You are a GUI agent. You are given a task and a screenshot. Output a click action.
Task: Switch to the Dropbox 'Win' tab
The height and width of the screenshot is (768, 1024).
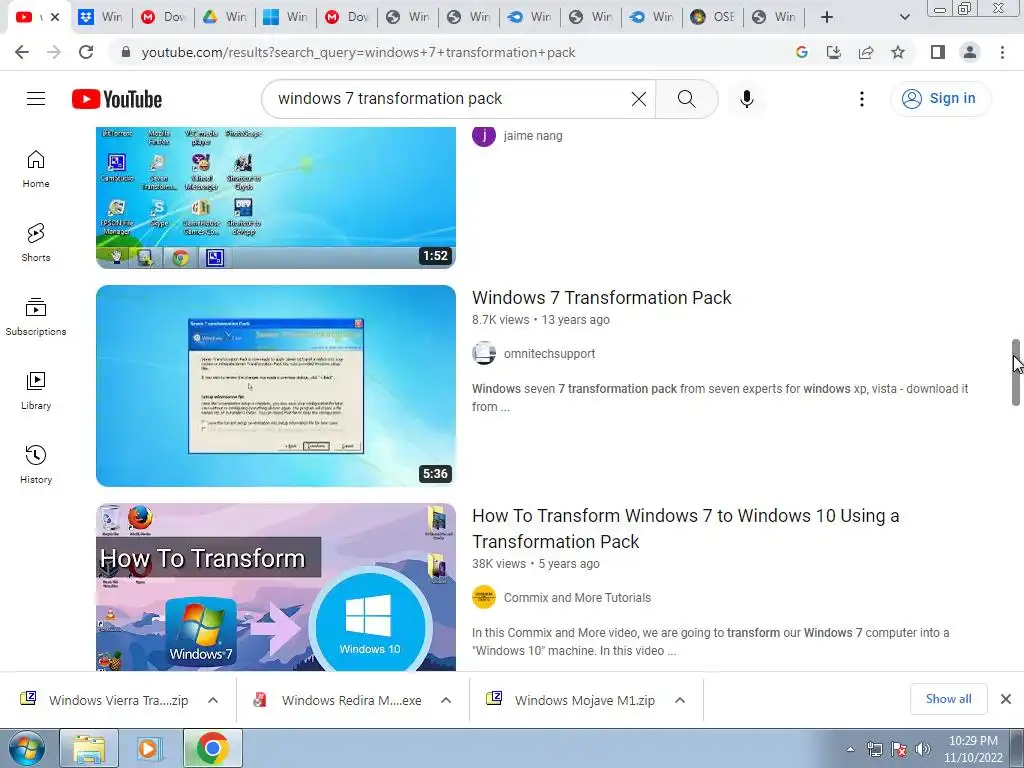101,17
